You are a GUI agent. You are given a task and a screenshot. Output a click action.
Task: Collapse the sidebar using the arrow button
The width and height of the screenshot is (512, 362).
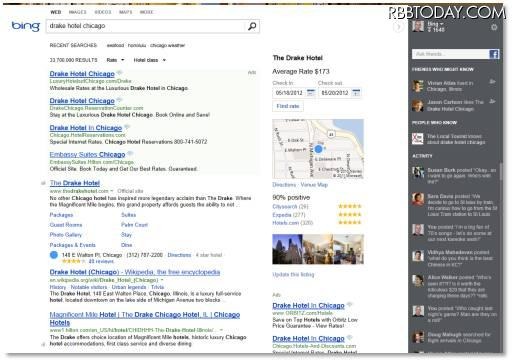[398, 27]
